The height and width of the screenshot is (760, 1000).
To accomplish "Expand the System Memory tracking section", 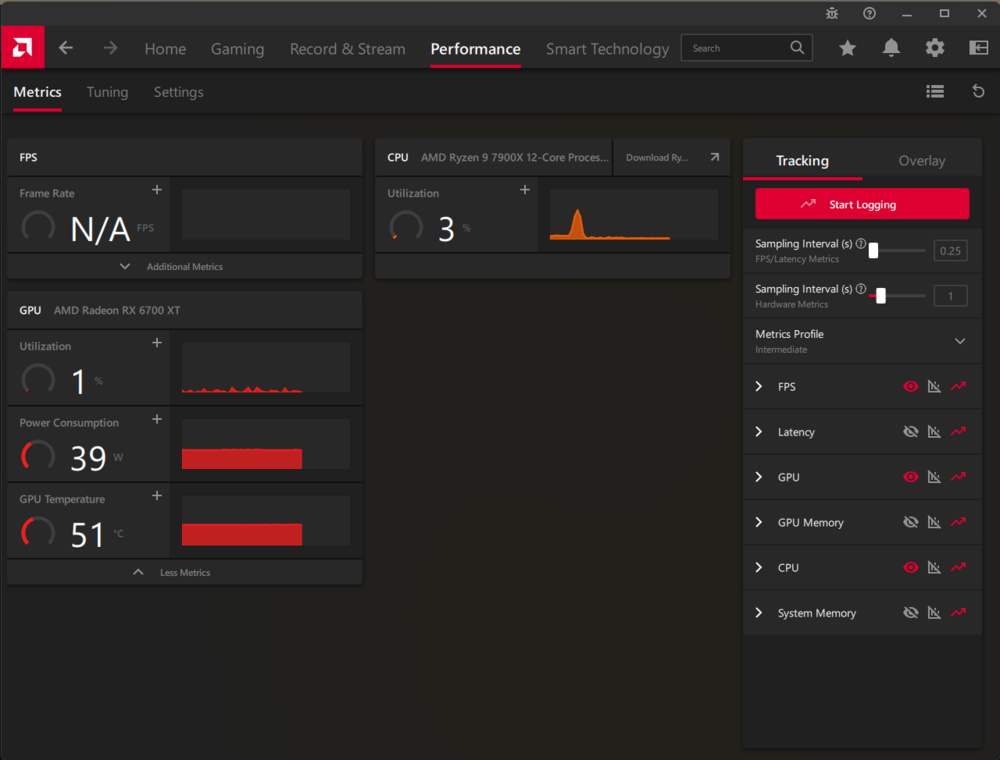I will coord(758,613).
